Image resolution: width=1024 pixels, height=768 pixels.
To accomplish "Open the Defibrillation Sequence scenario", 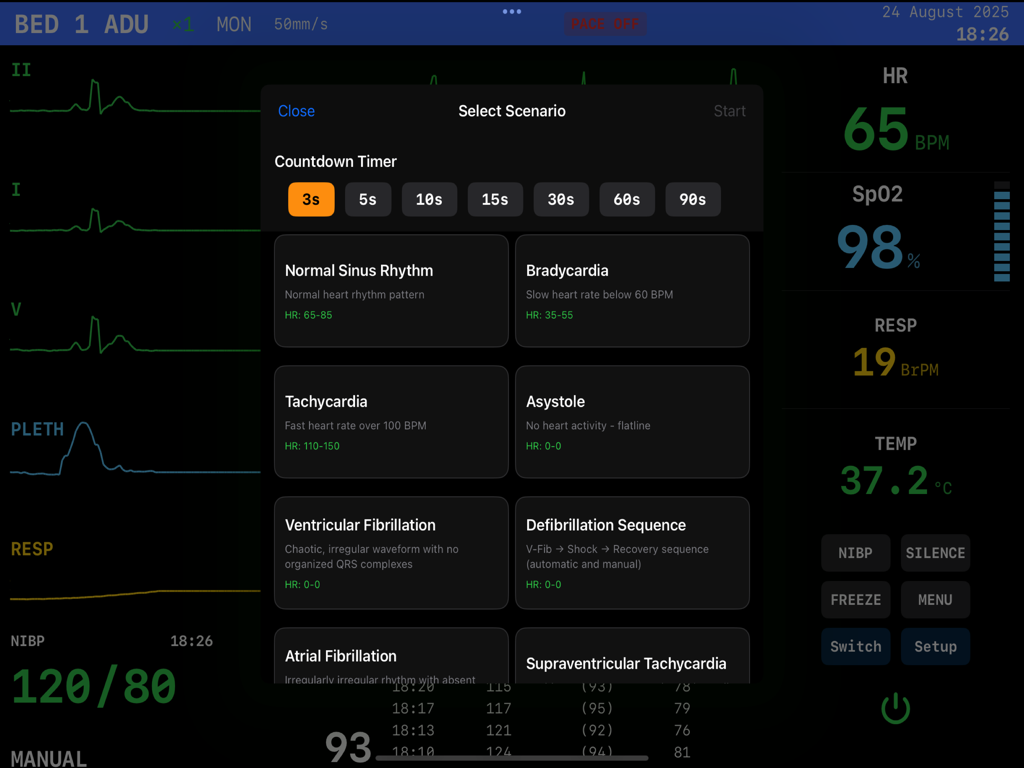I will pos(632,553).
